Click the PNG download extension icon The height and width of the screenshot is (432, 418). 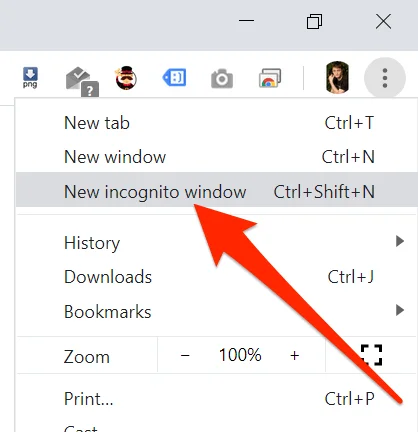point(30,78)
